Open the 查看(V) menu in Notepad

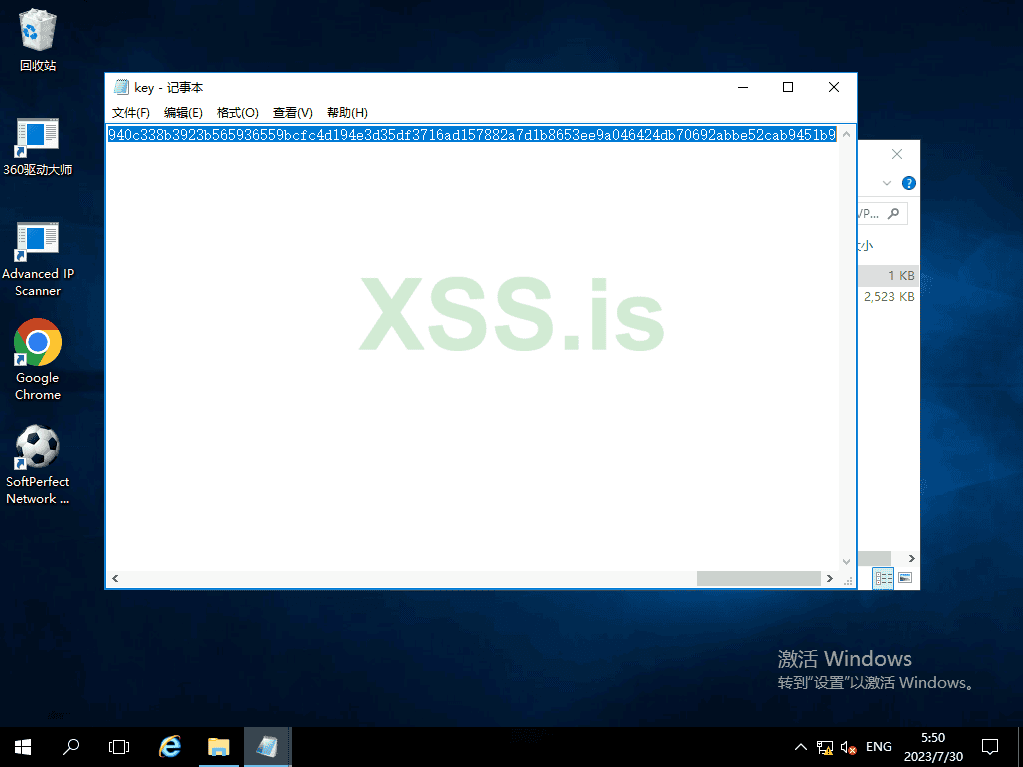pos(292,113)
